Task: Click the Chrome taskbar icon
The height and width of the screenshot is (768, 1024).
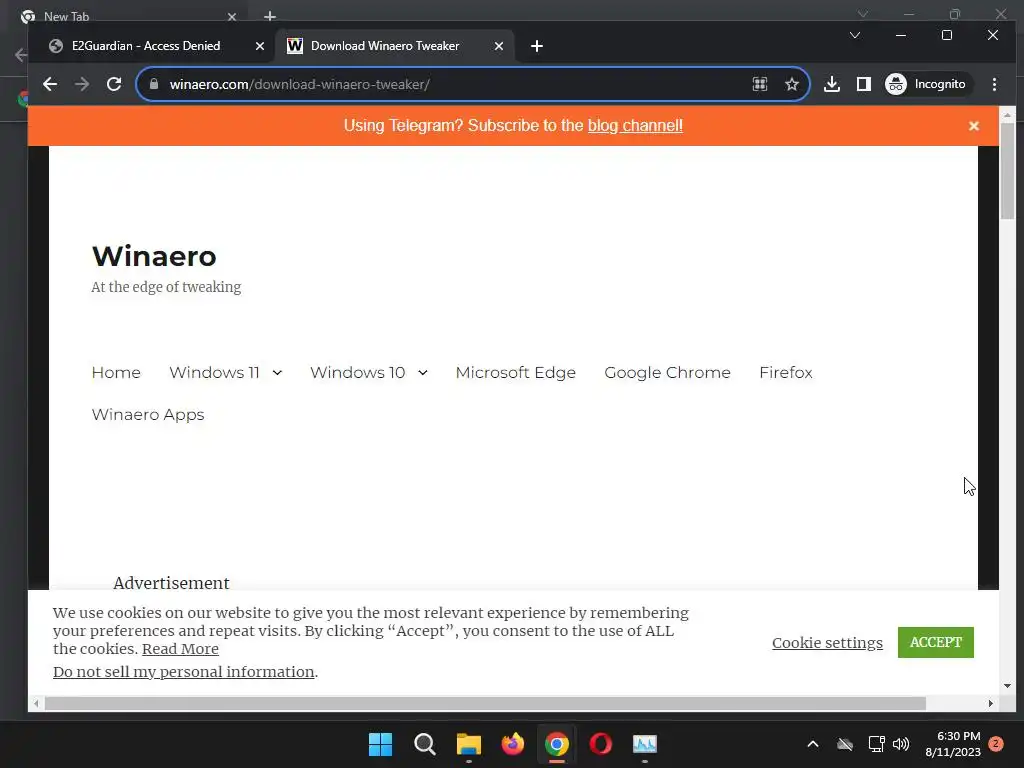Action: click(556, 744)
